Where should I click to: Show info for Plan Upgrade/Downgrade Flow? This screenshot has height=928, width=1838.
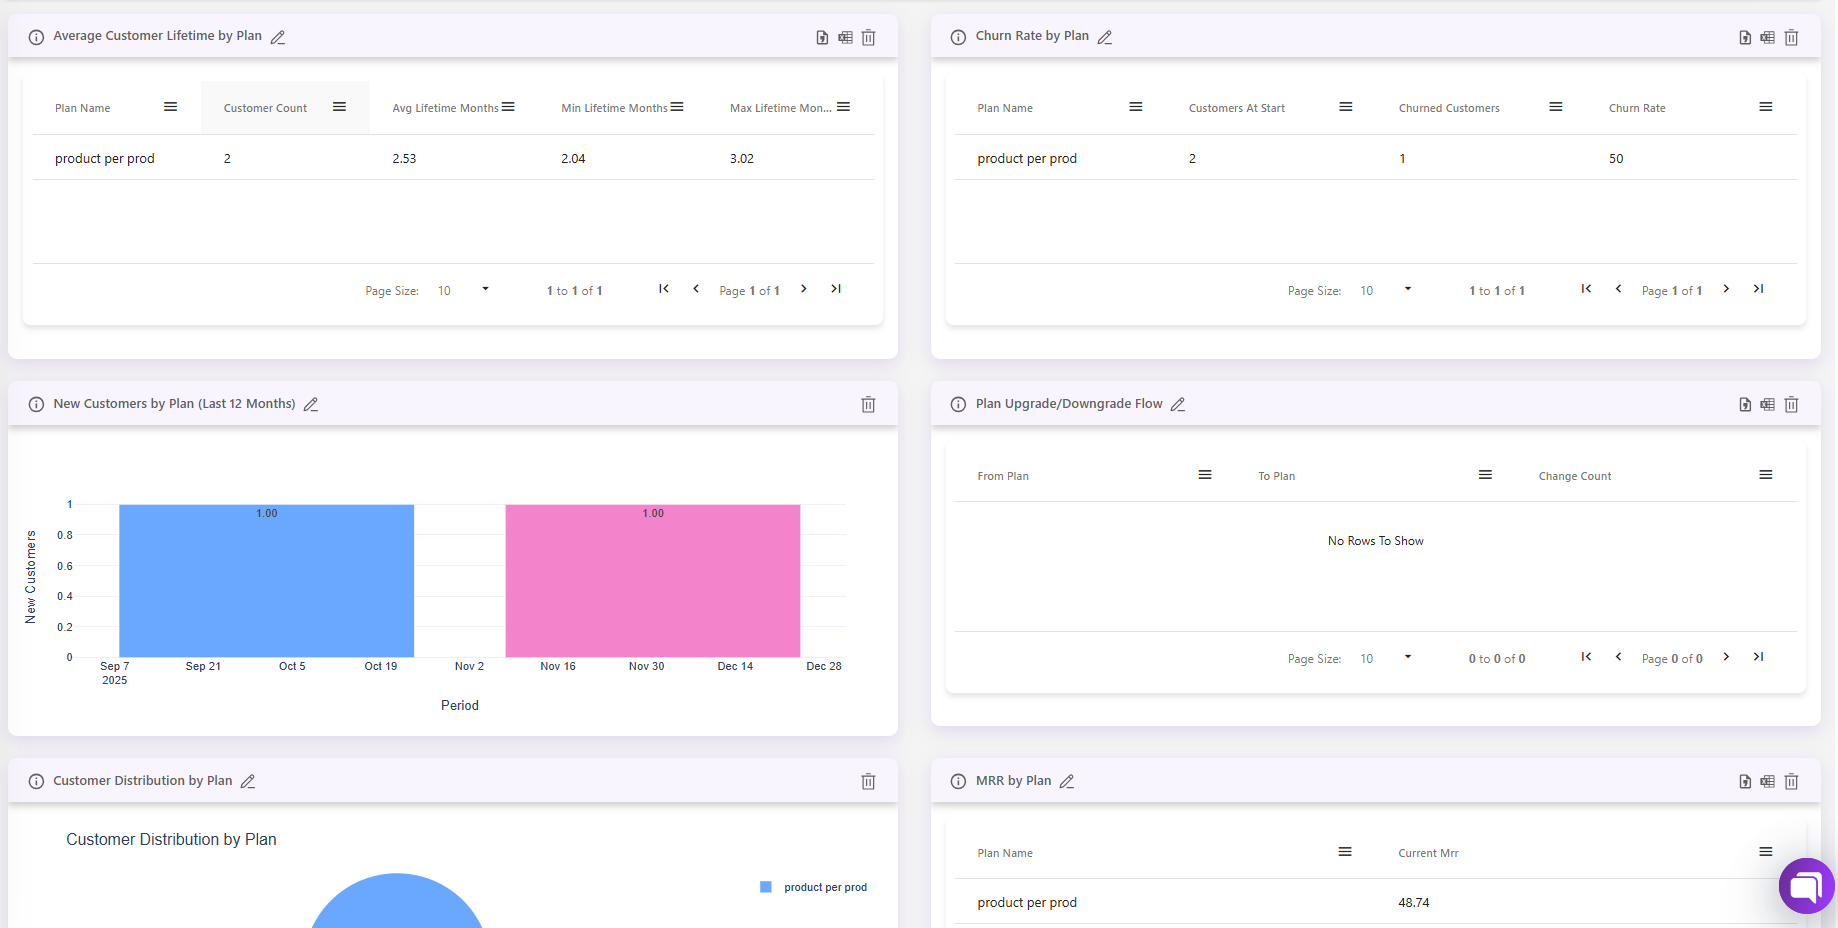pos(958,404)
